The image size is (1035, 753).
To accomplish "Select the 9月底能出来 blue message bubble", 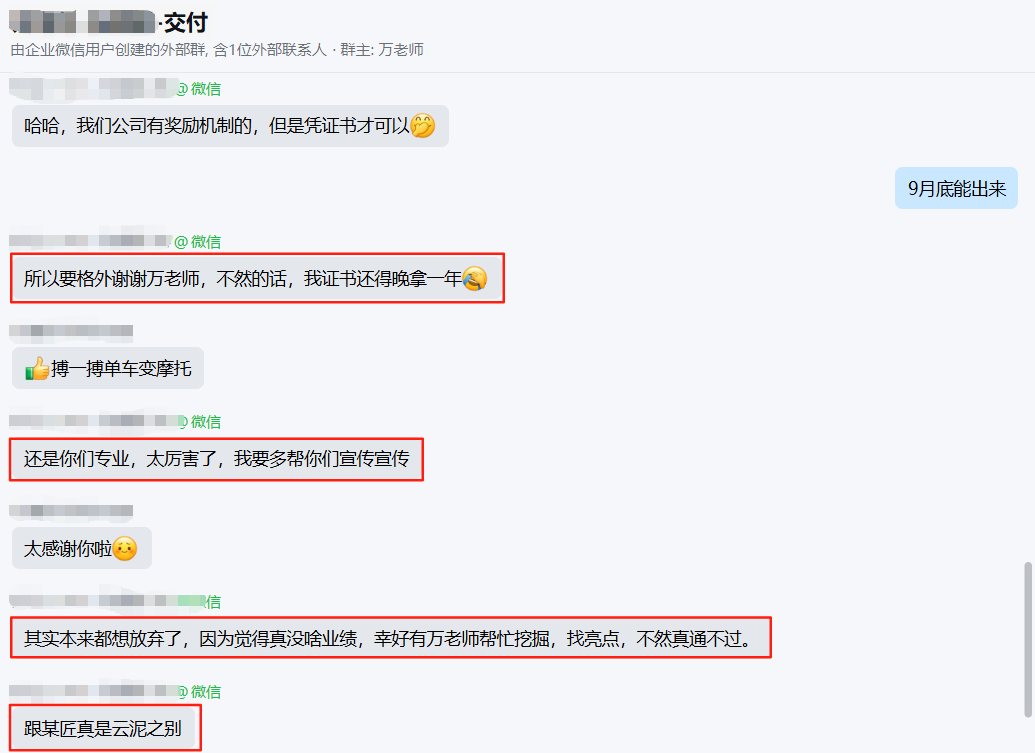I will point(956,189).
